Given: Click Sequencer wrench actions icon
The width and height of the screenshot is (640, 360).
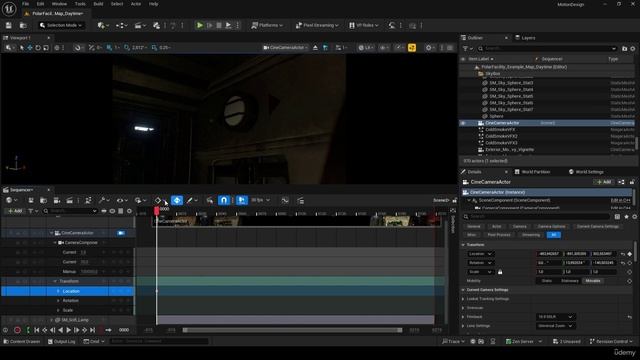Looking at the screenshot, I should coord(102,200).
